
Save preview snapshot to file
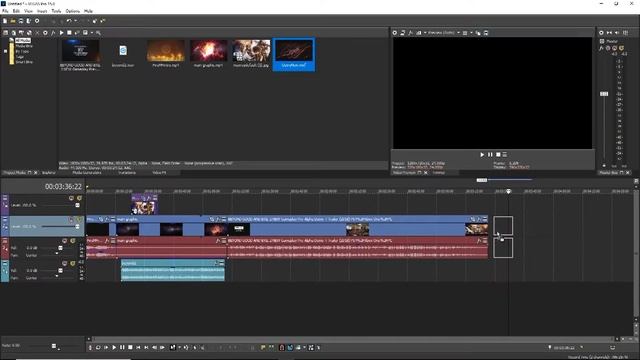[x=486, y=33]
